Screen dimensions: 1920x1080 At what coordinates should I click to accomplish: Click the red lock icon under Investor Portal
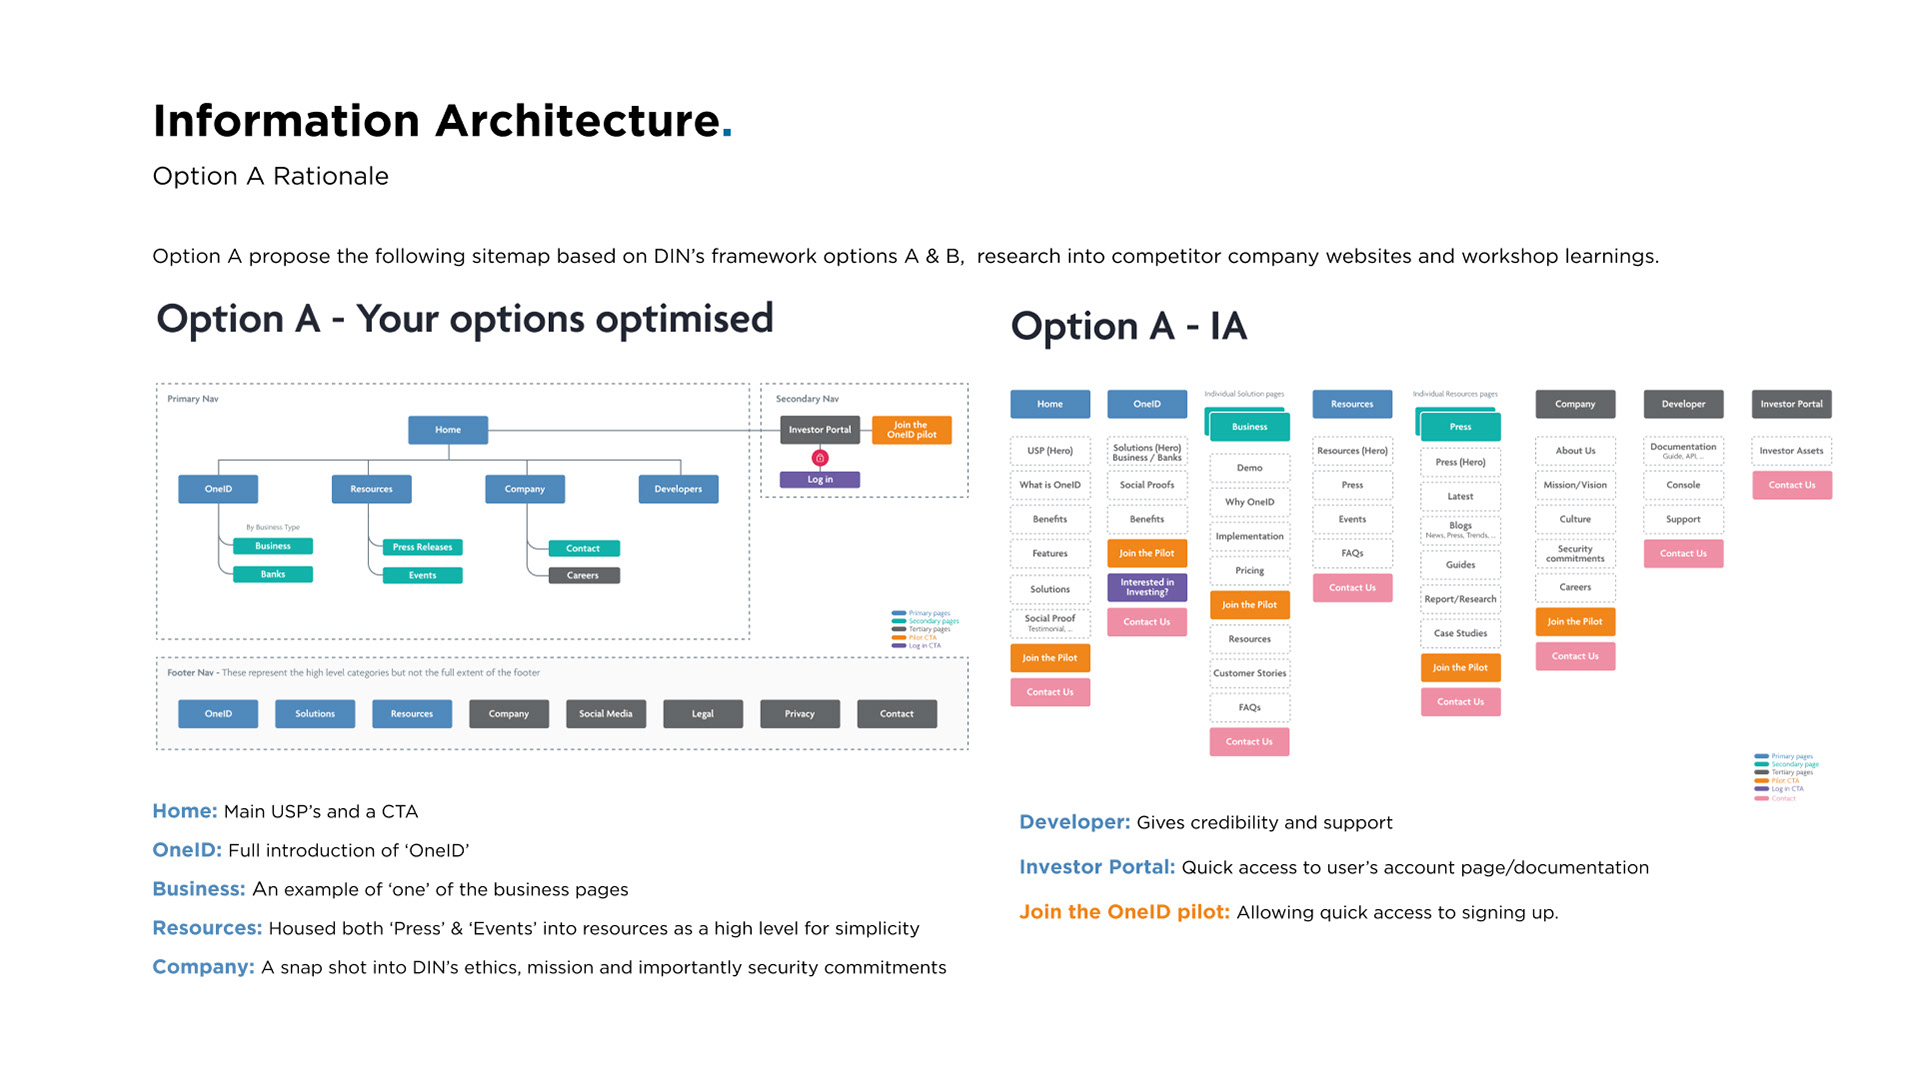[820, 458]
